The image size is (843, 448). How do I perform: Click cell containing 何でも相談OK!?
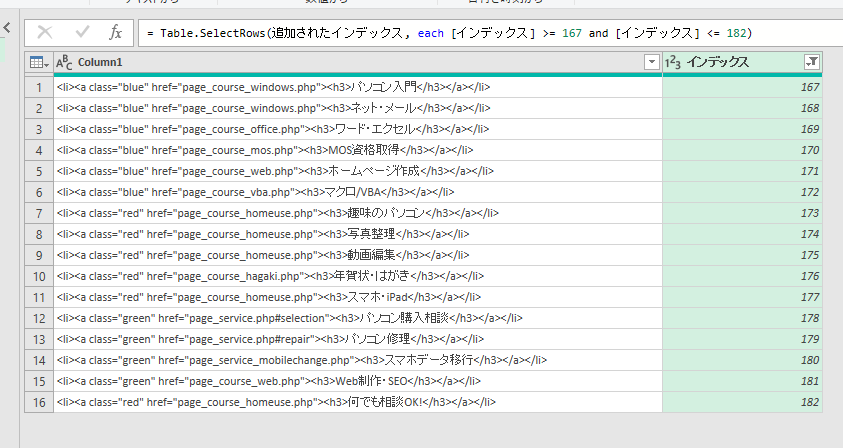click(358, 402)
